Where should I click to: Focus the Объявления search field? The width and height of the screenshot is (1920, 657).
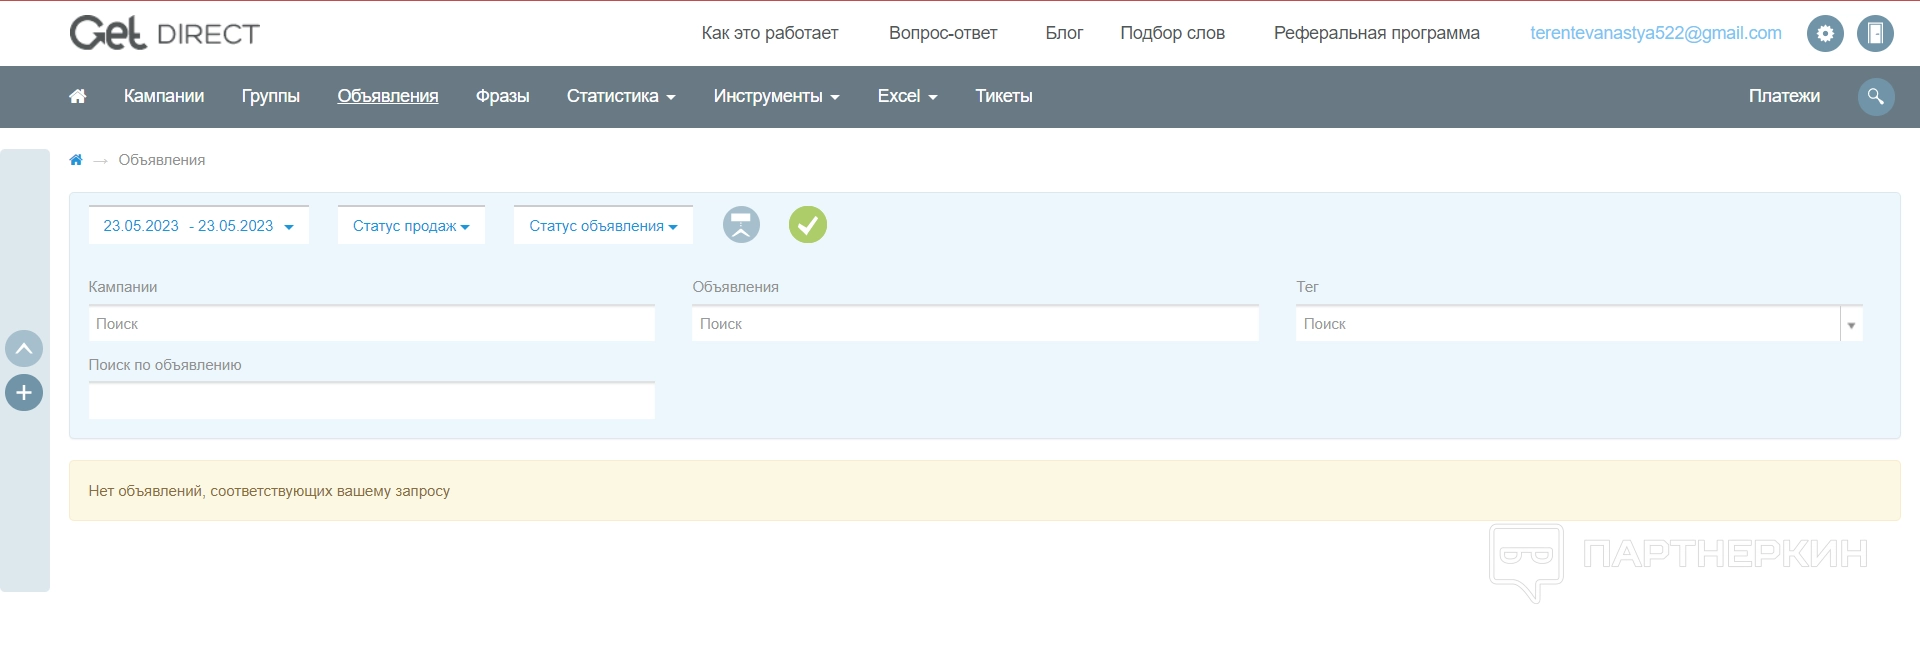point(975,324)
